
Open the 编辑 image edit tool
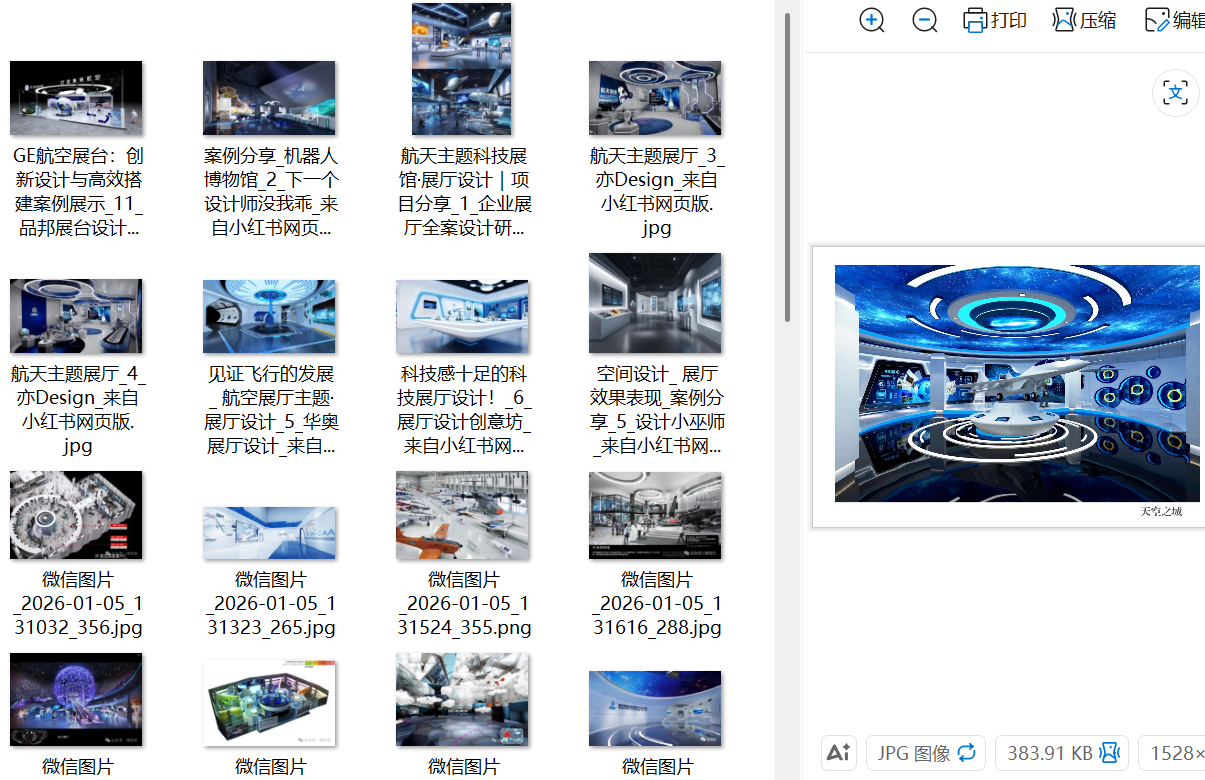click(1174, 21)
